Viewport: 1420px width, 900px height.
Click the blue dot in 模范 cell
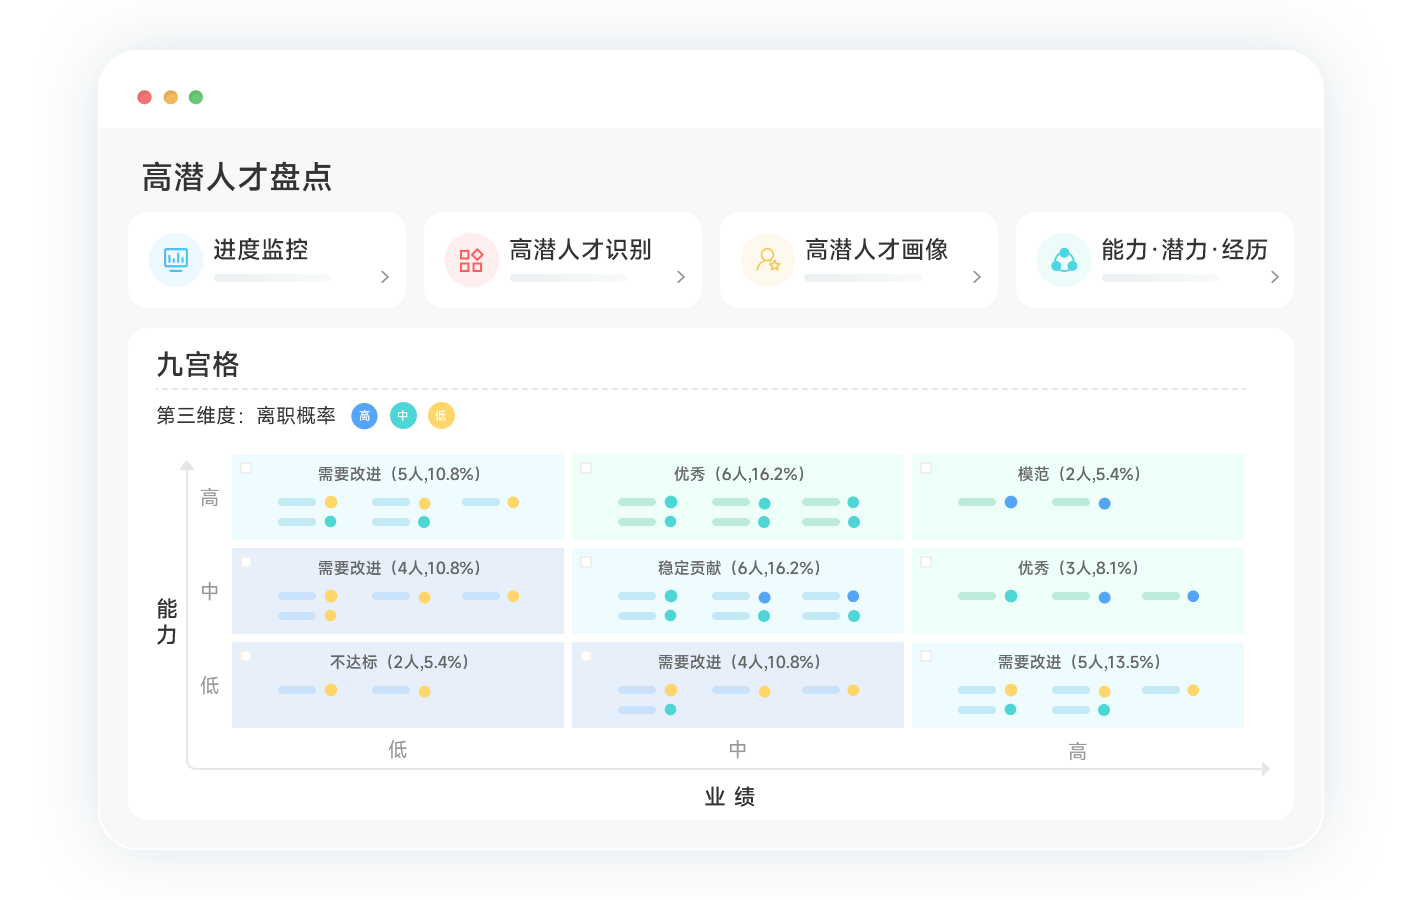pyautogui.click(x=1011, y=502)
